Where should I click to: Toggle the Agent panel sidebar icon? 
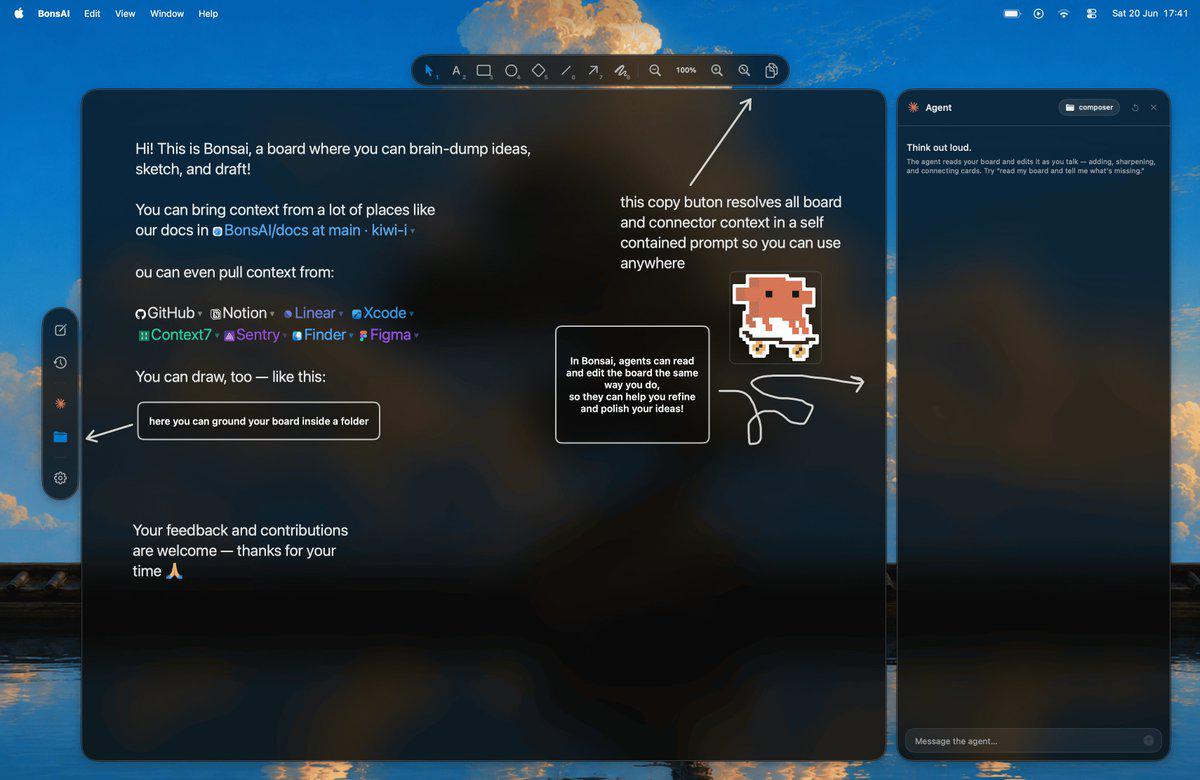pos(60,402)
